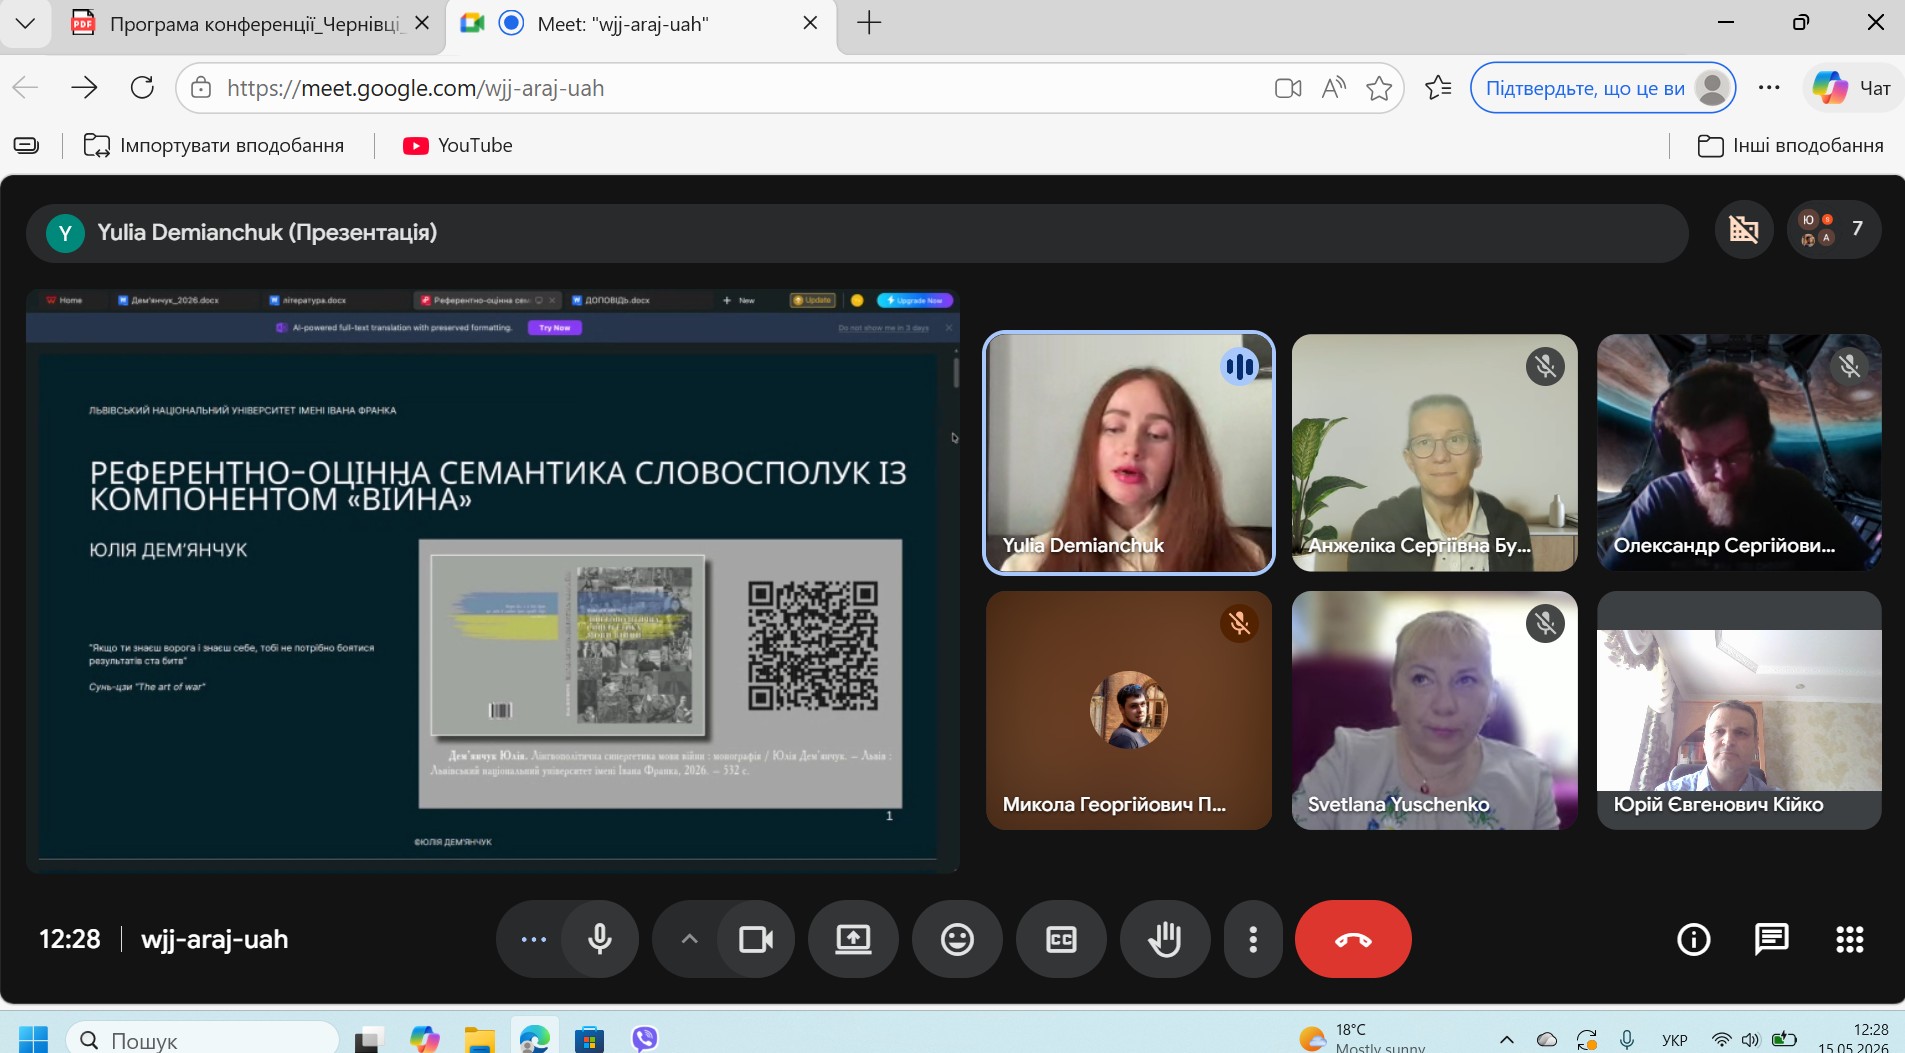This screenshot has width=1905, height=1053.
Task: Click the Підтвердьте, що це ви button
Action: point(1603,88)
